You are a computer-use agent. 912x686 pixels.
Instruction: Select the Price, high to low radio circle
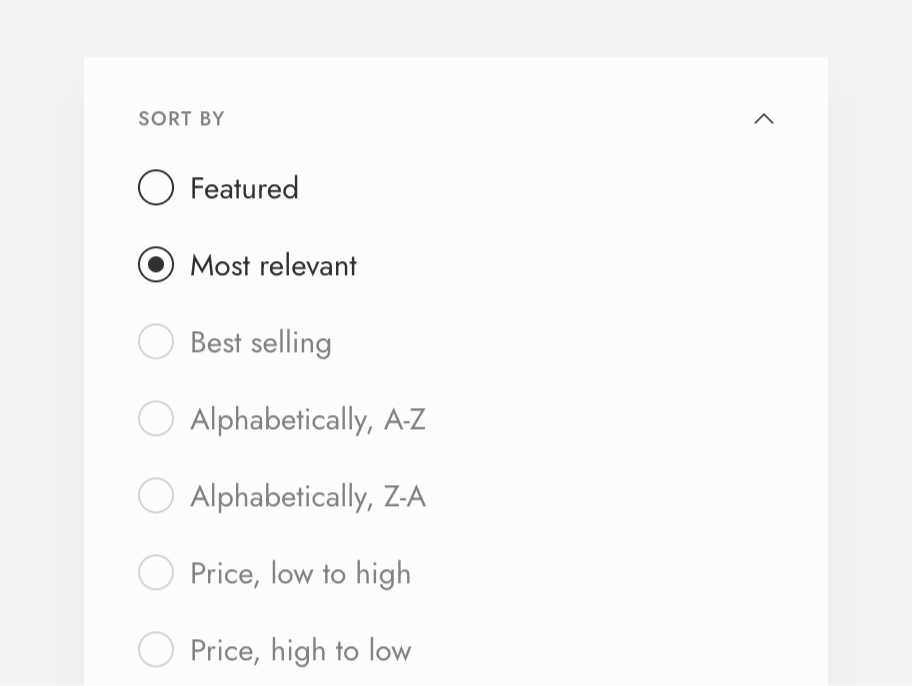click(156, 649)
